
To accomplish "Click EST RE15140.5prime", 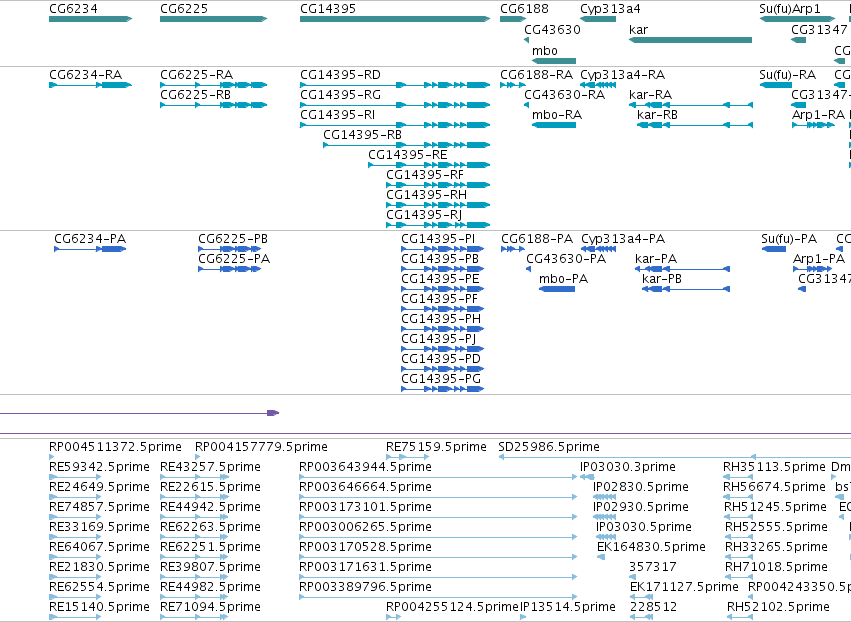I will coord(99,607).
